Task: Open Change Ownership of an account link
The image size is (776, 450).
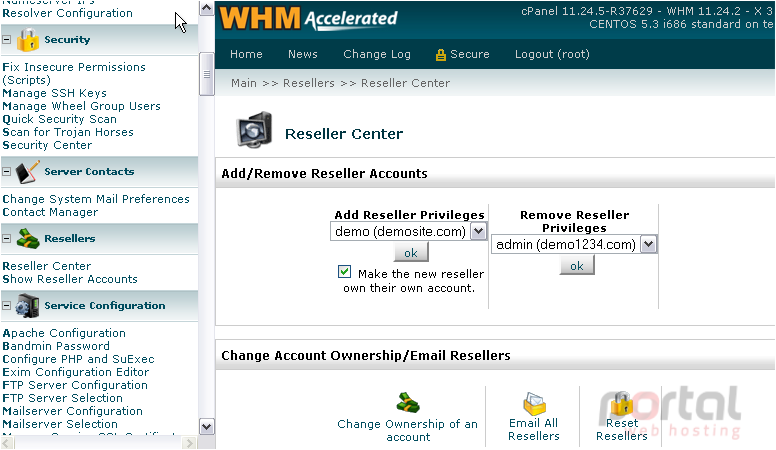Action: pyautogui.click(x=407, y=430)
